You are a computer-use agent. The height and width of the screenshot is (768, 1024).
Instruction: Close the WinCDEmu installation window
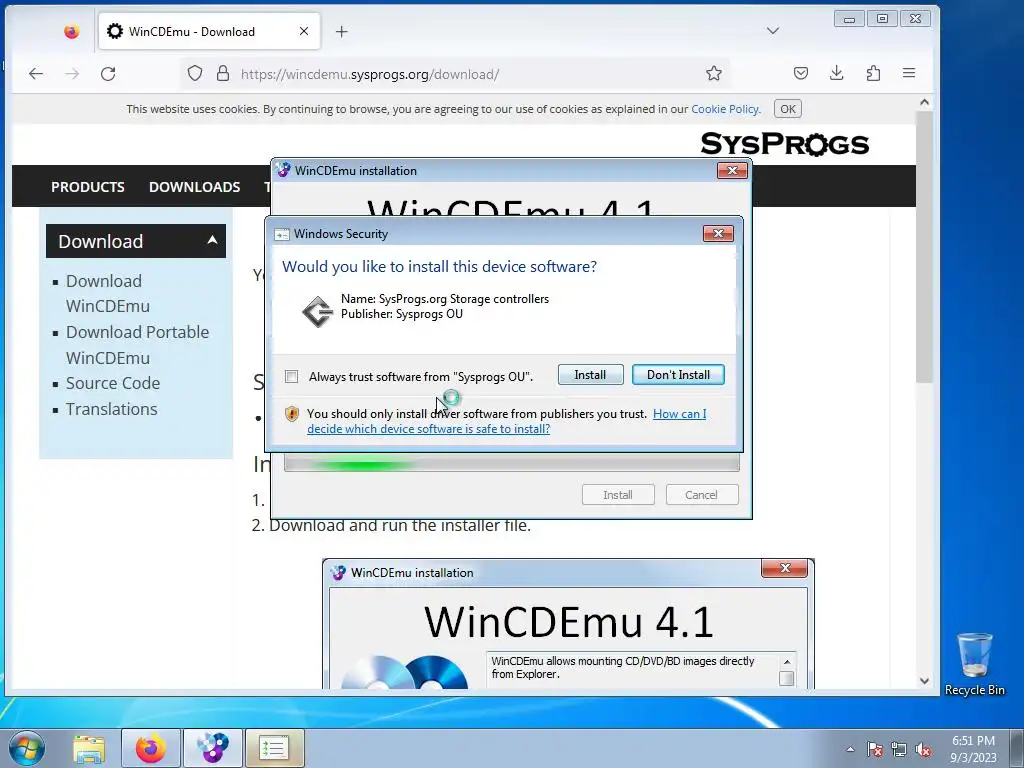point(732,170)
